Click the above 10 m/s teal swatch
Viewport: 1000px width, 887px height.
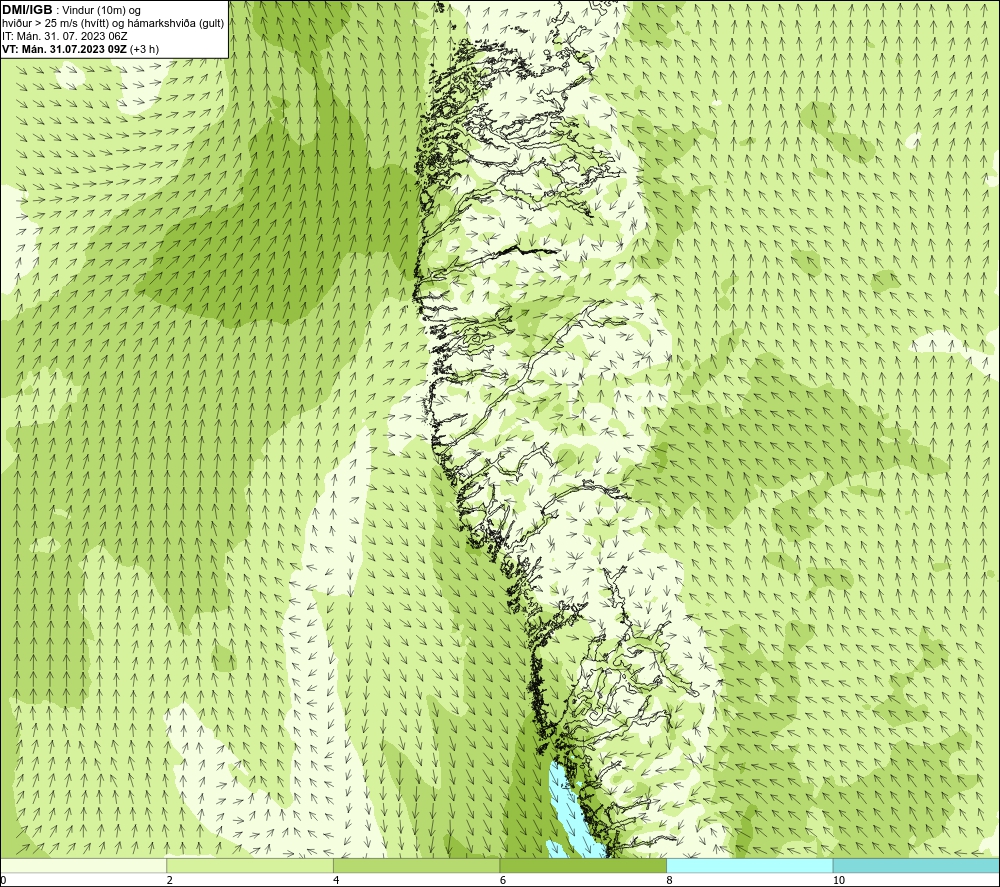click(916, 865)
